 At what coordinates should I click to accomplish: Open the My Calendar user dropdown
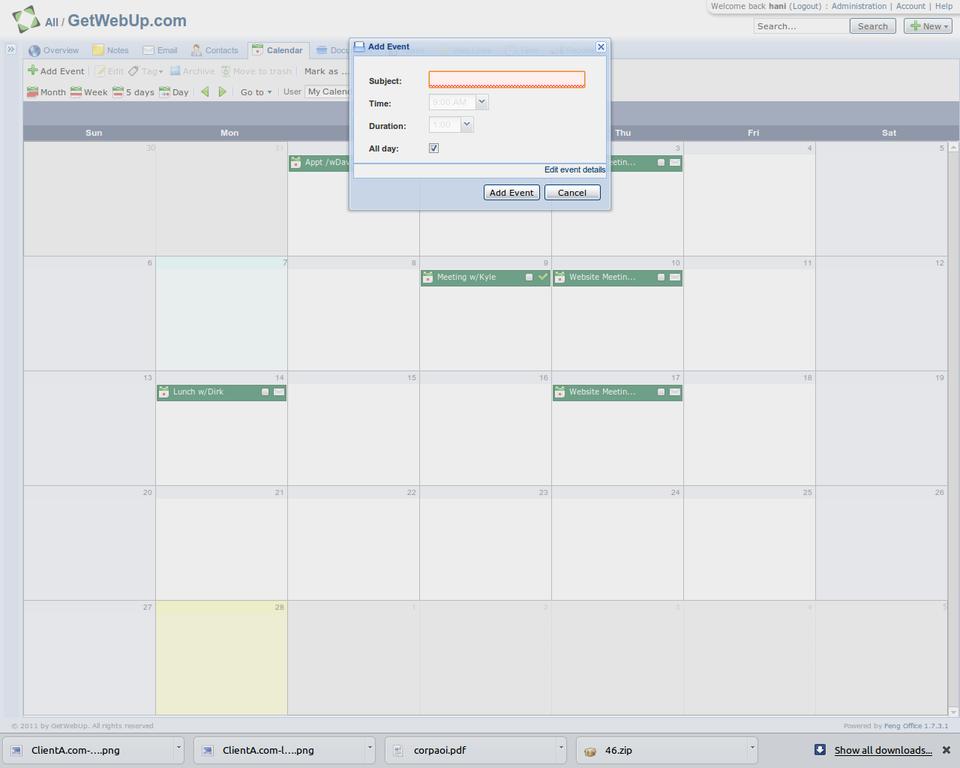tap(328, 92)
